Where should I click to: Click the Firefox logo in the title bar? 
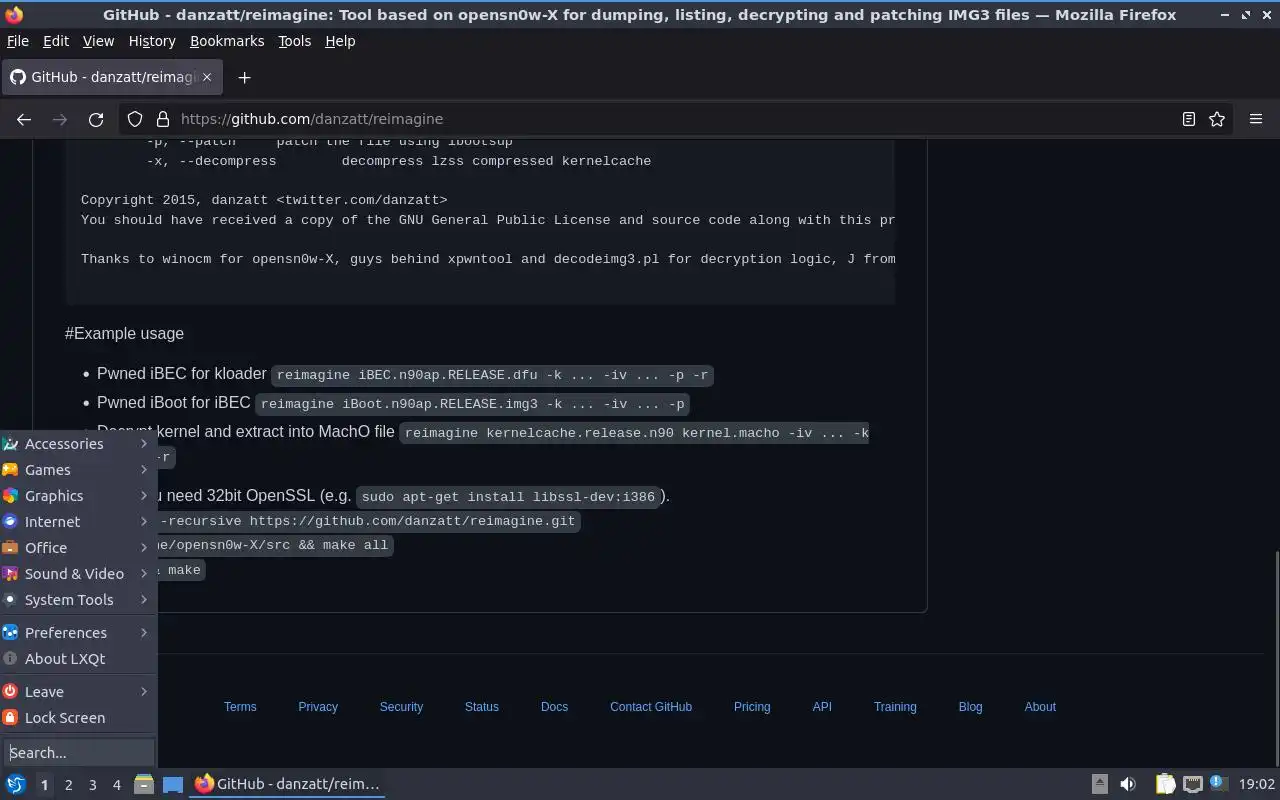(14, 14)
